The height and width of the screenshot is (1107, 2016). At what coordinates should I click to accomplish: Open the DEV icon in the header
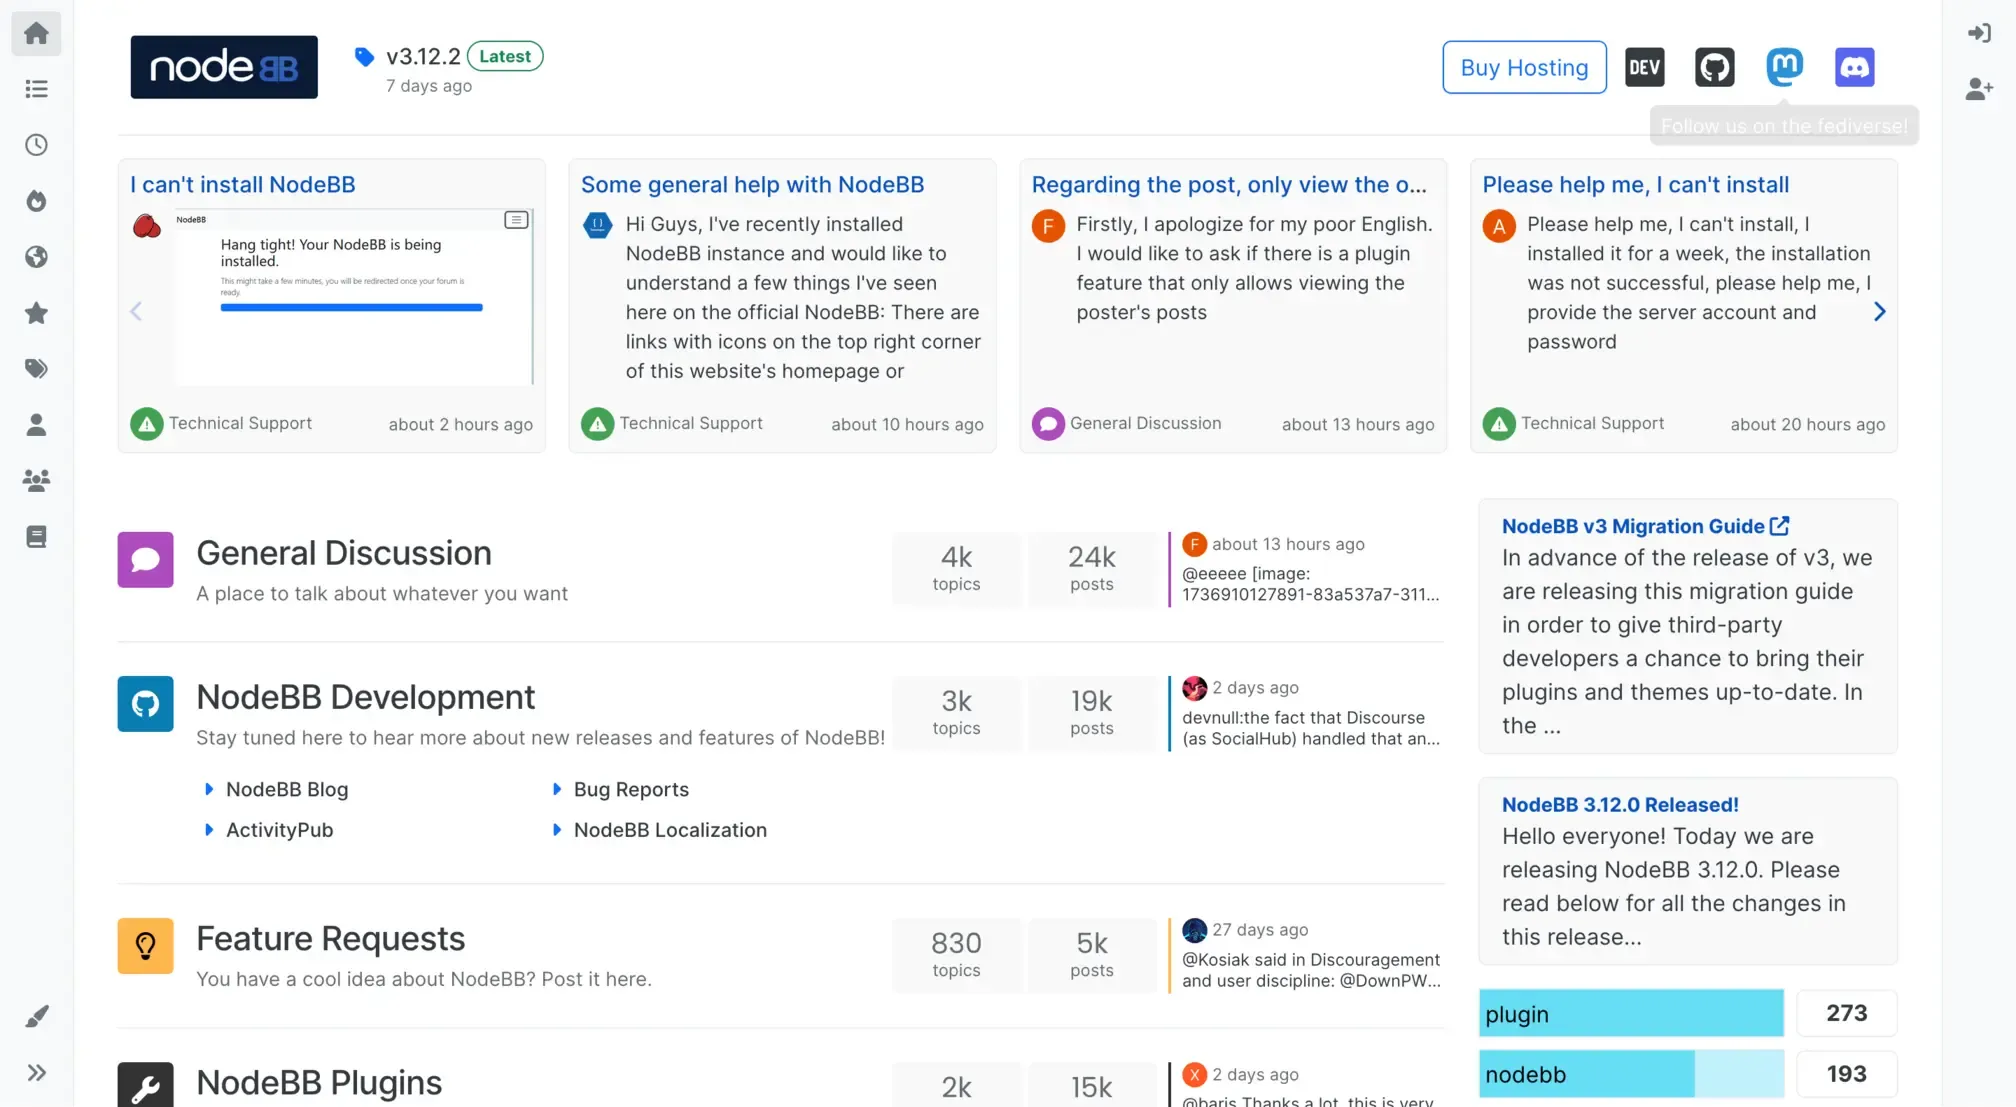[x=1644, y=66]
